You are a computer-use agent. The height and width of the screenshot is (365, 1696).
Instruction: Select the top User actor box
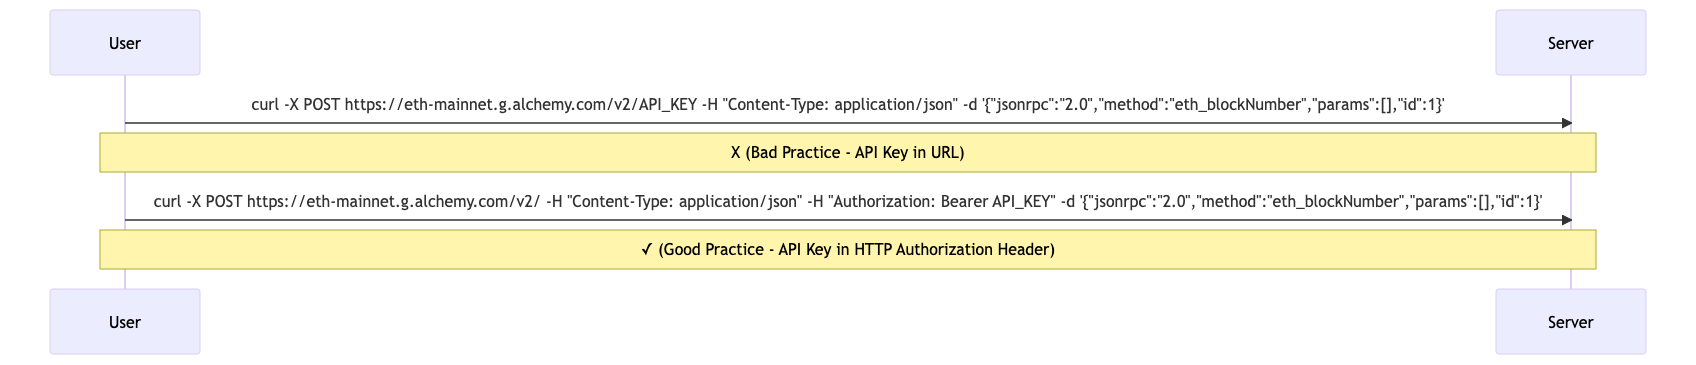point(125,43)
